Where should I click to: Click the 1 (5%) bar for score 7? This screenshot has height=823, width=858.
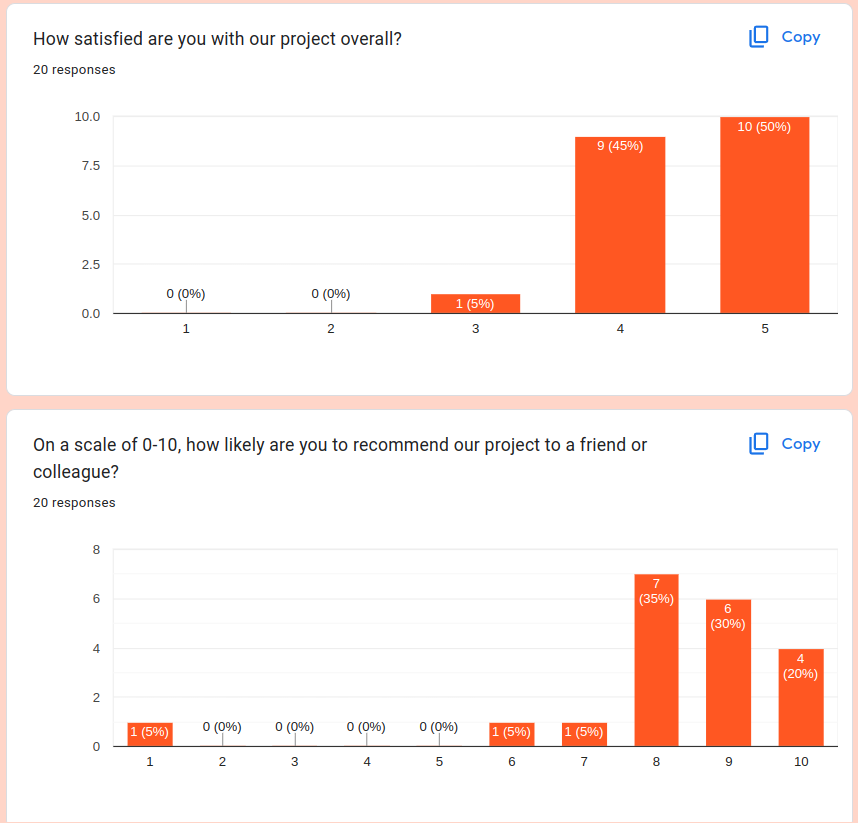coord(584,734)
